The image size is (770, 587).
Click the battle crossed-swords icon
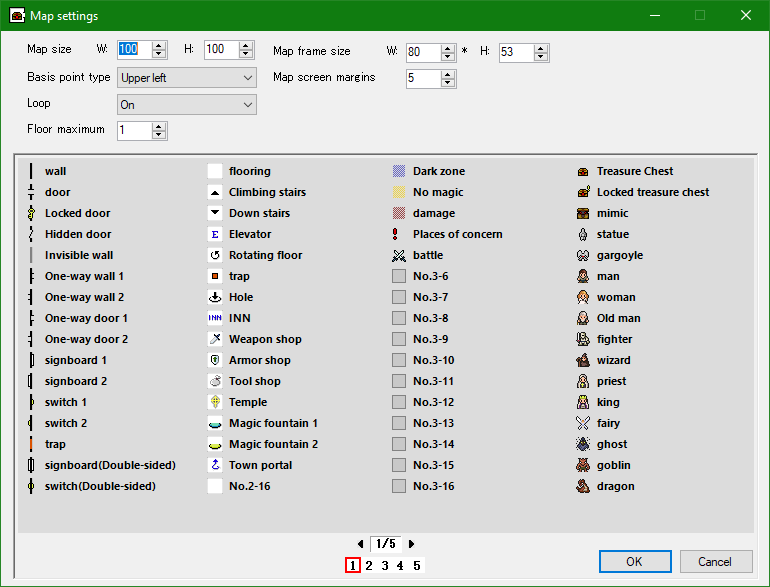pos(399,255)
